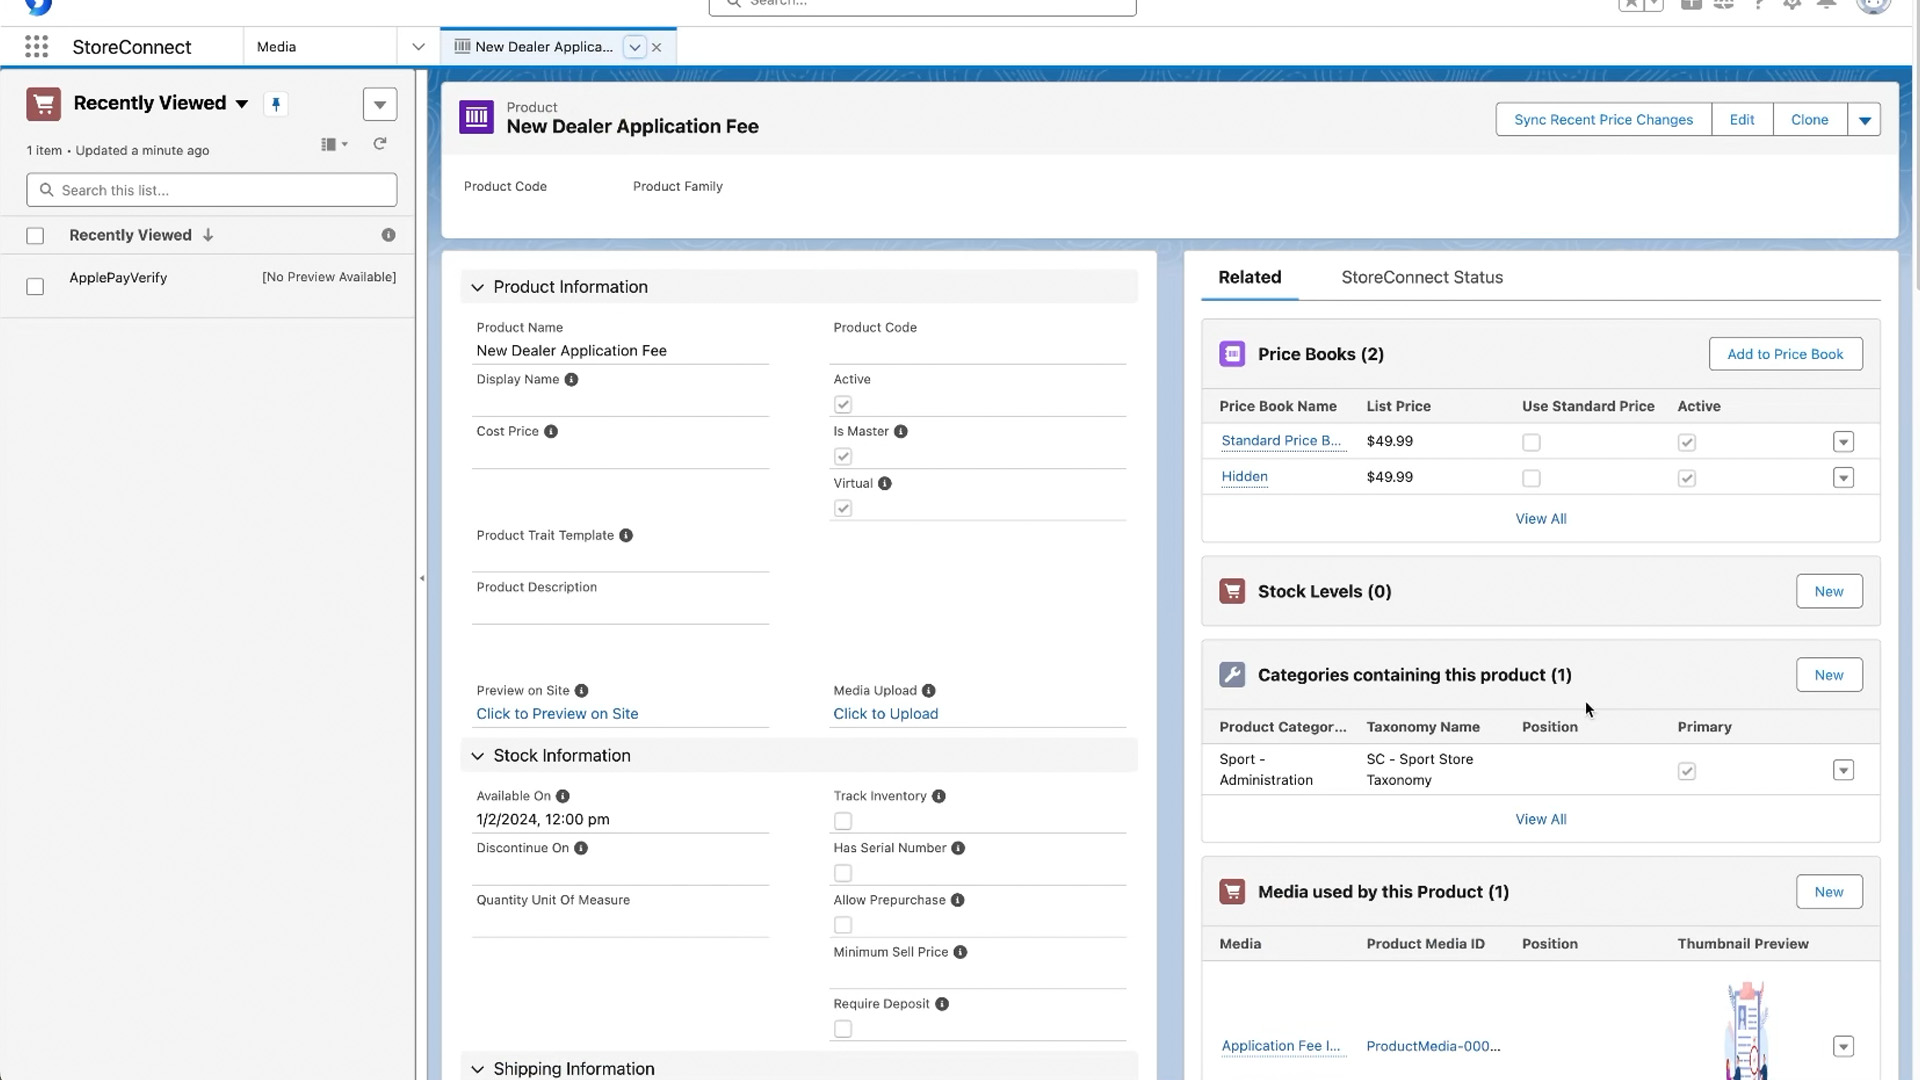The width and height of the screenshot is (1920, 1080).
Task: Click the Edit button
Action: pos(1741,120)
